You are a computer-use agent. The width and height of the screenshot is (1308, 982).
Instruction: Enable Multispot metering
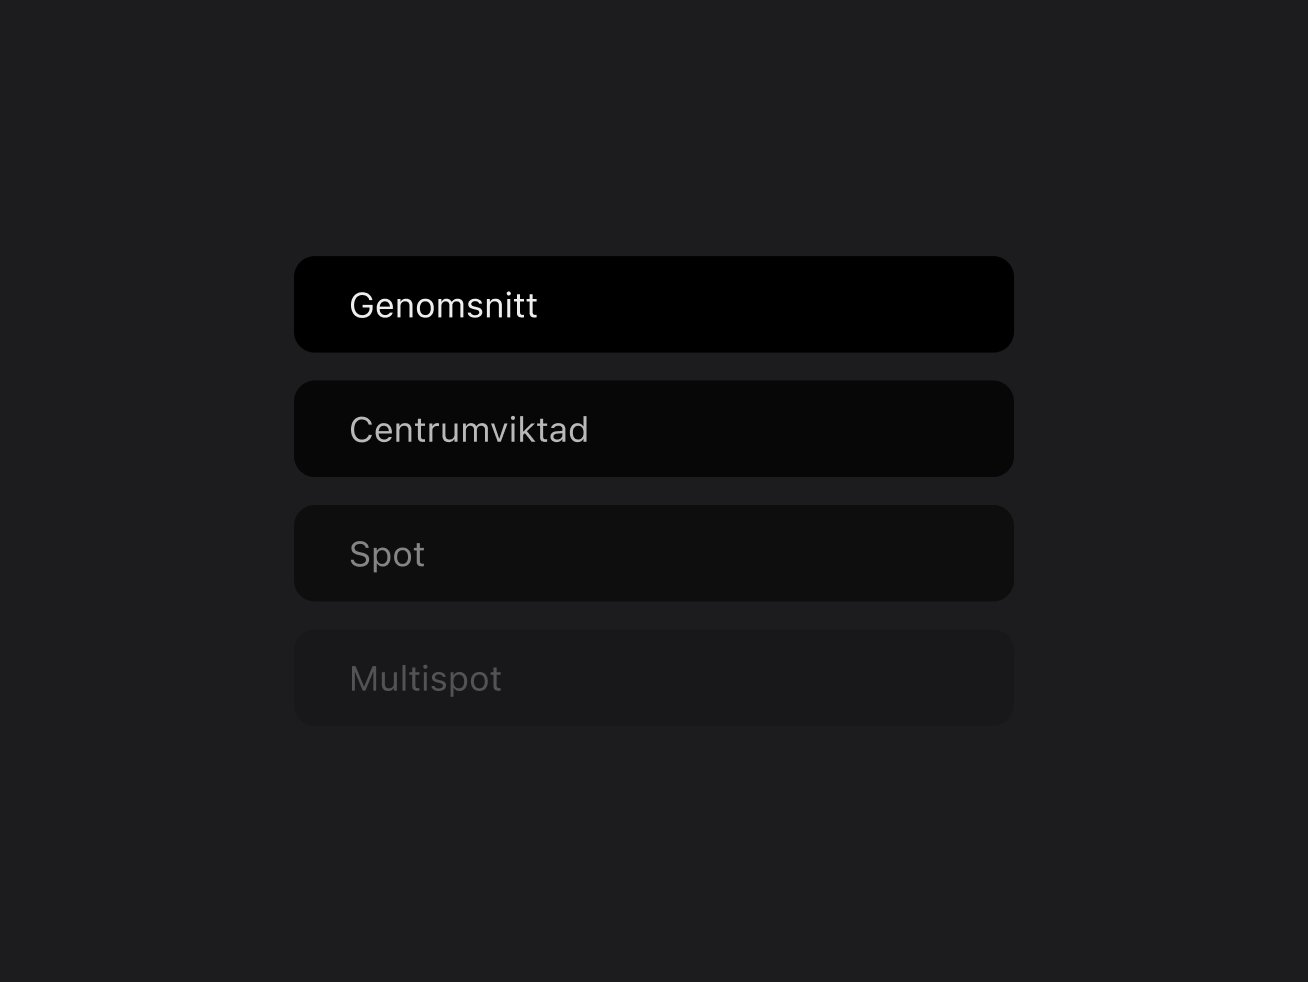pos(653,678)
